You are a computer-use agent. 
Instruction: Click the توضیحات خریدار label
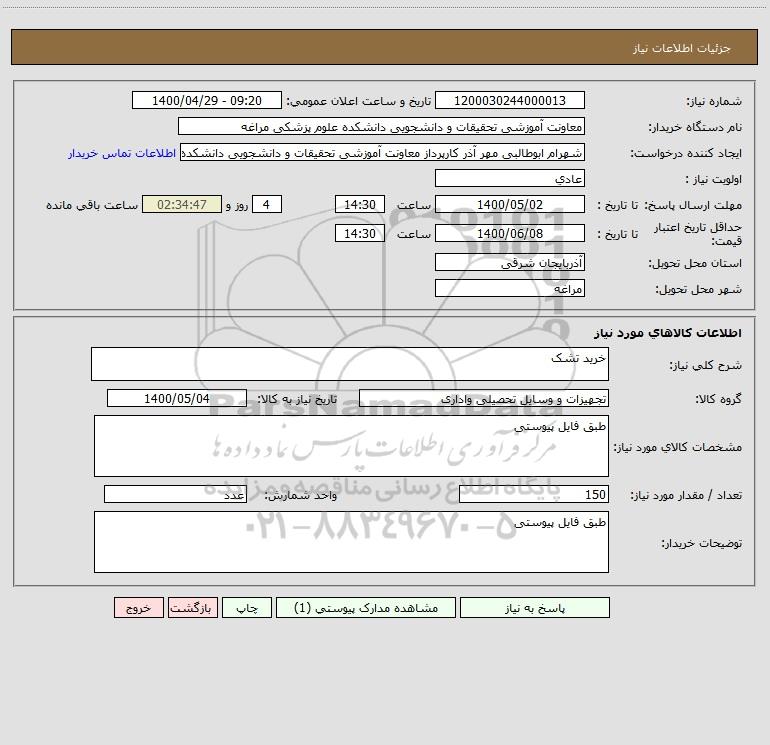[702, 543]
